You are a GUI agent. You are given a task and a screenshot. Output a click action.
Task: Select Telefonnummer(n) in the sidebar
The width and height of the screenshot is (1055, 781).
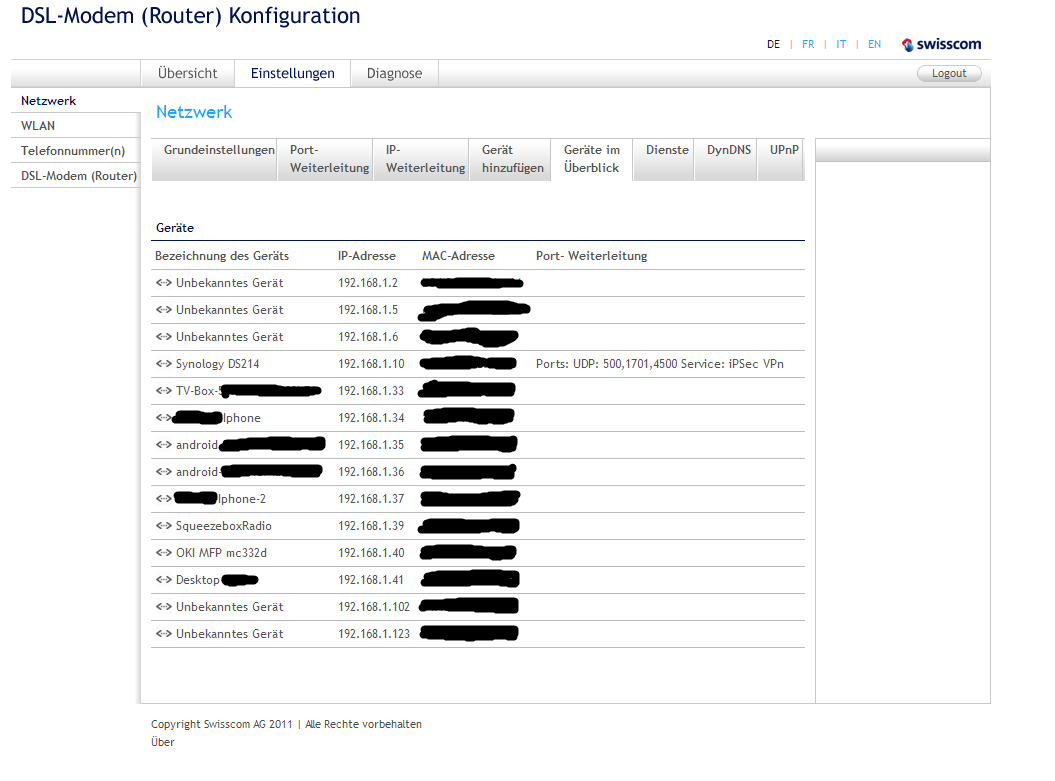(73, 151)
